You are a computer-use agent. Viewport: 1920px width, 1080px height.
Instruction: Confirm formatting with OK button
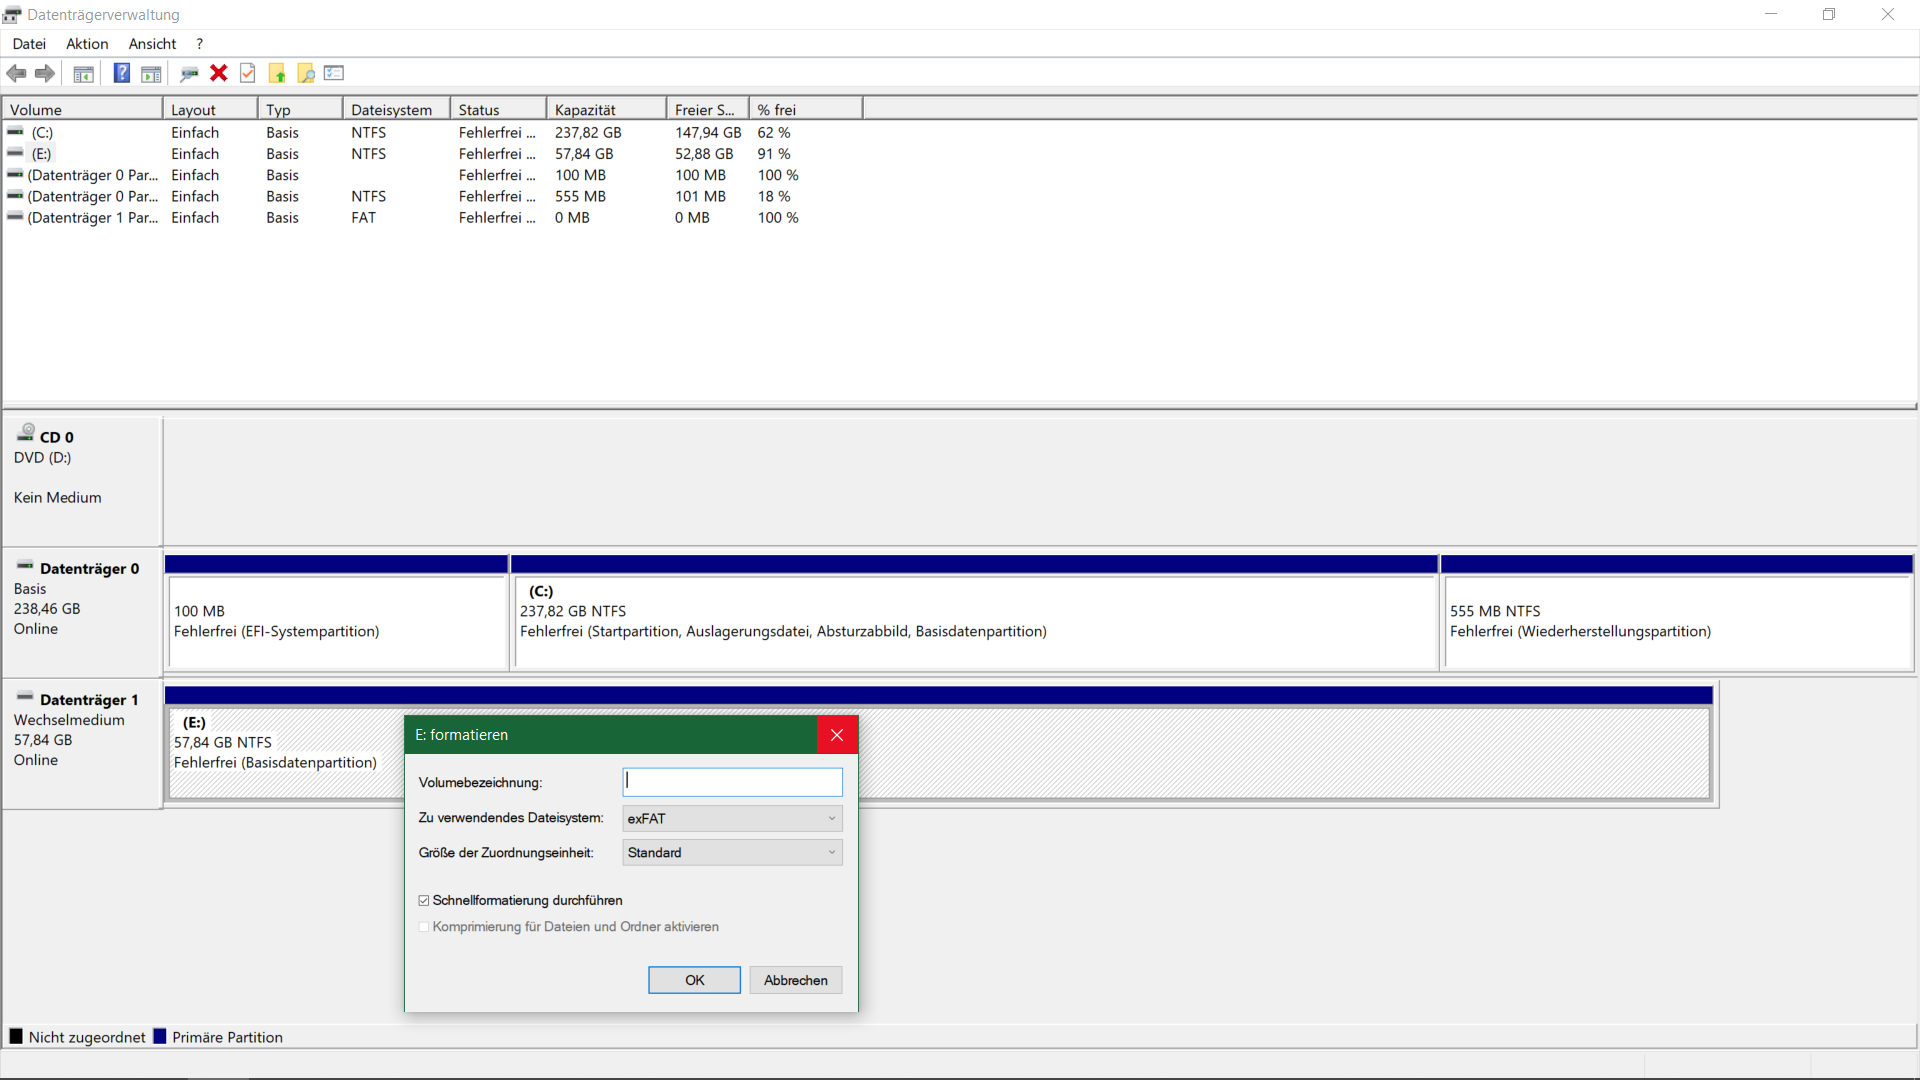click(x=694, y=980)
